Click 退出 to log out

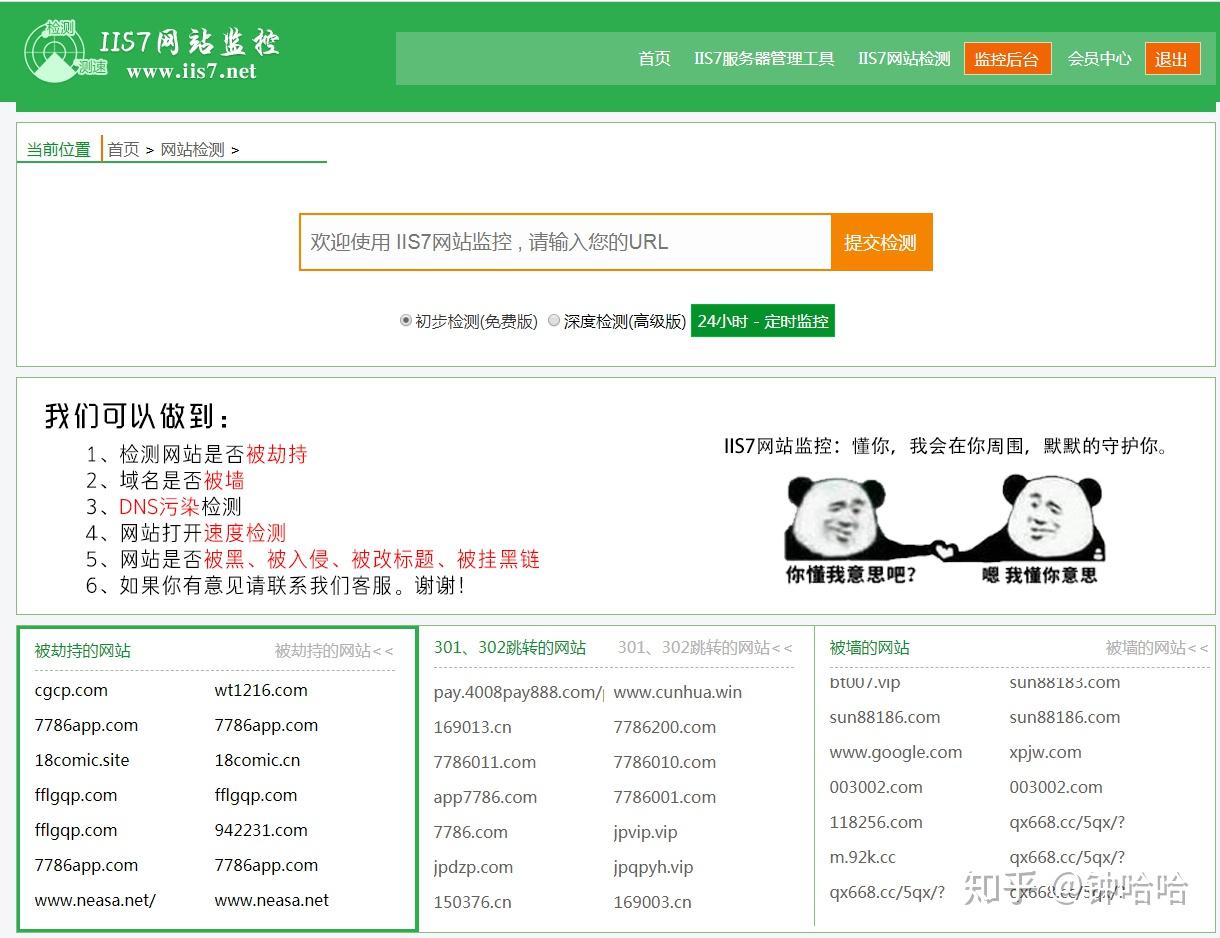[1171, 58]
